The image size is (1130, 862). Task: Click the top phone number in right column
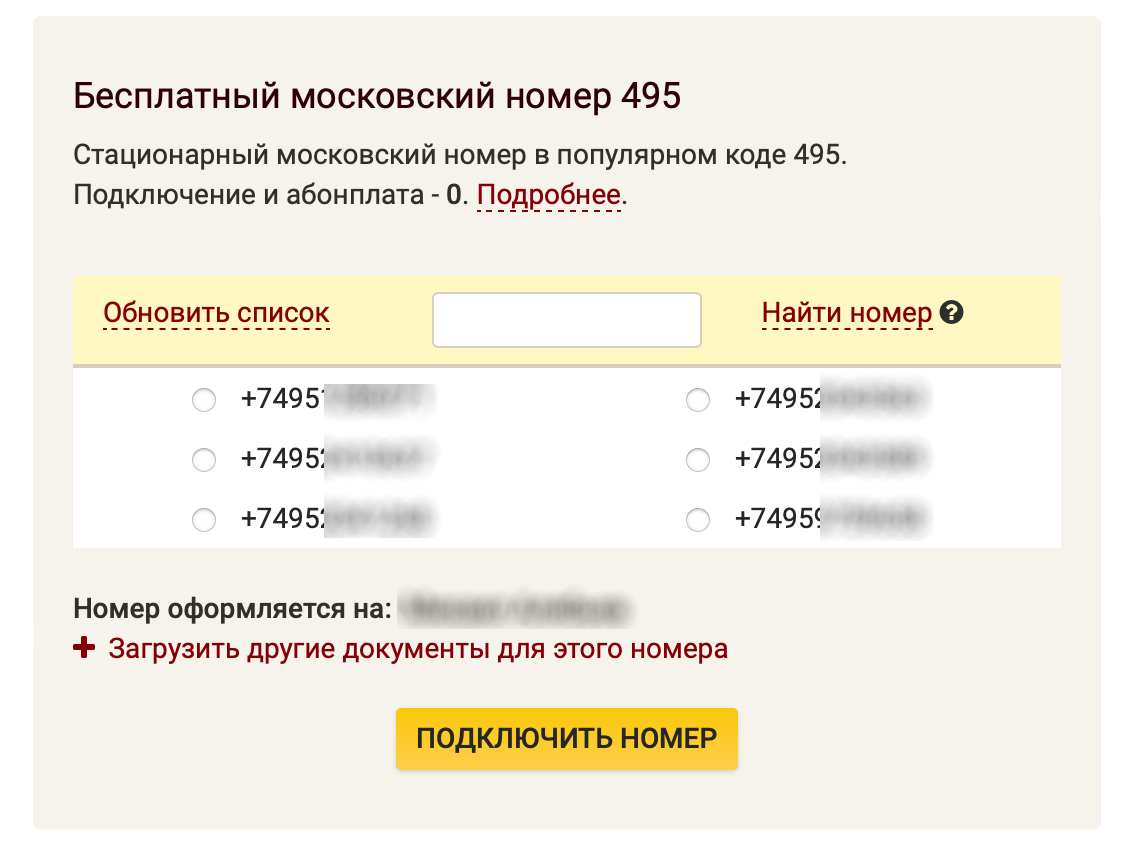click(x=831, y=399)
